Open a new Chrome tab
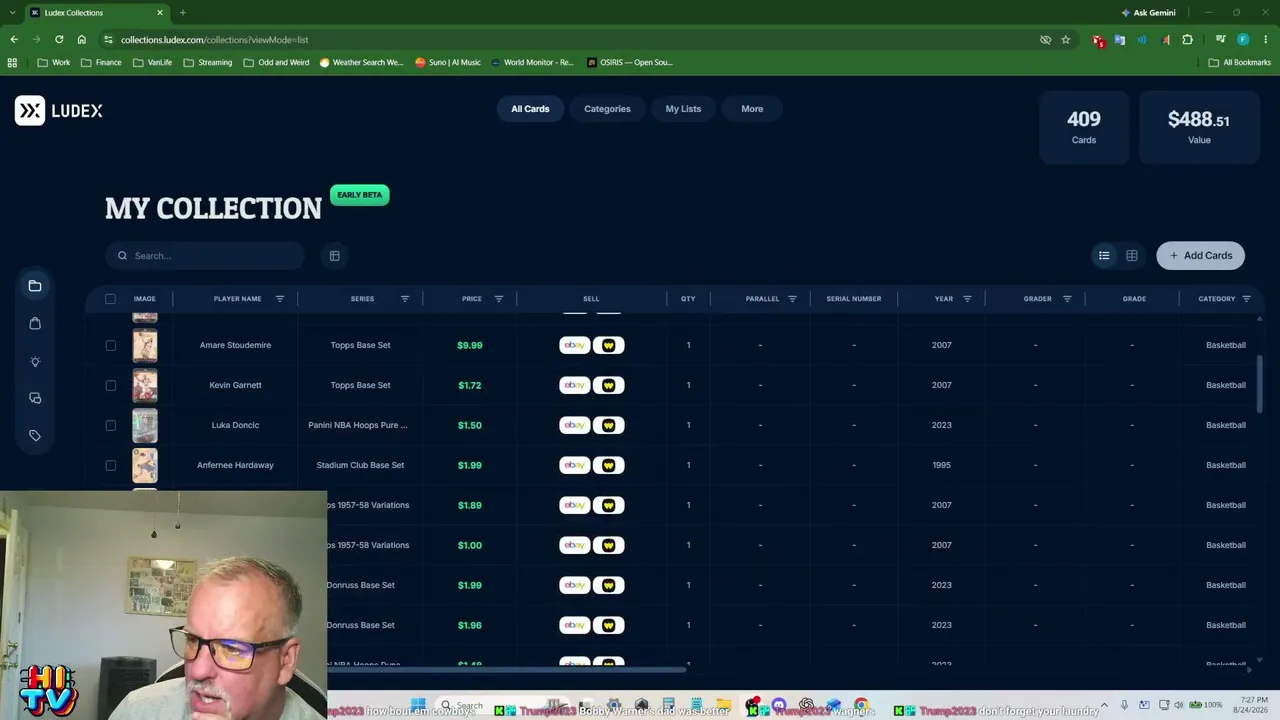This screenshot has height=720, width=1280. [x=183, y=13]
